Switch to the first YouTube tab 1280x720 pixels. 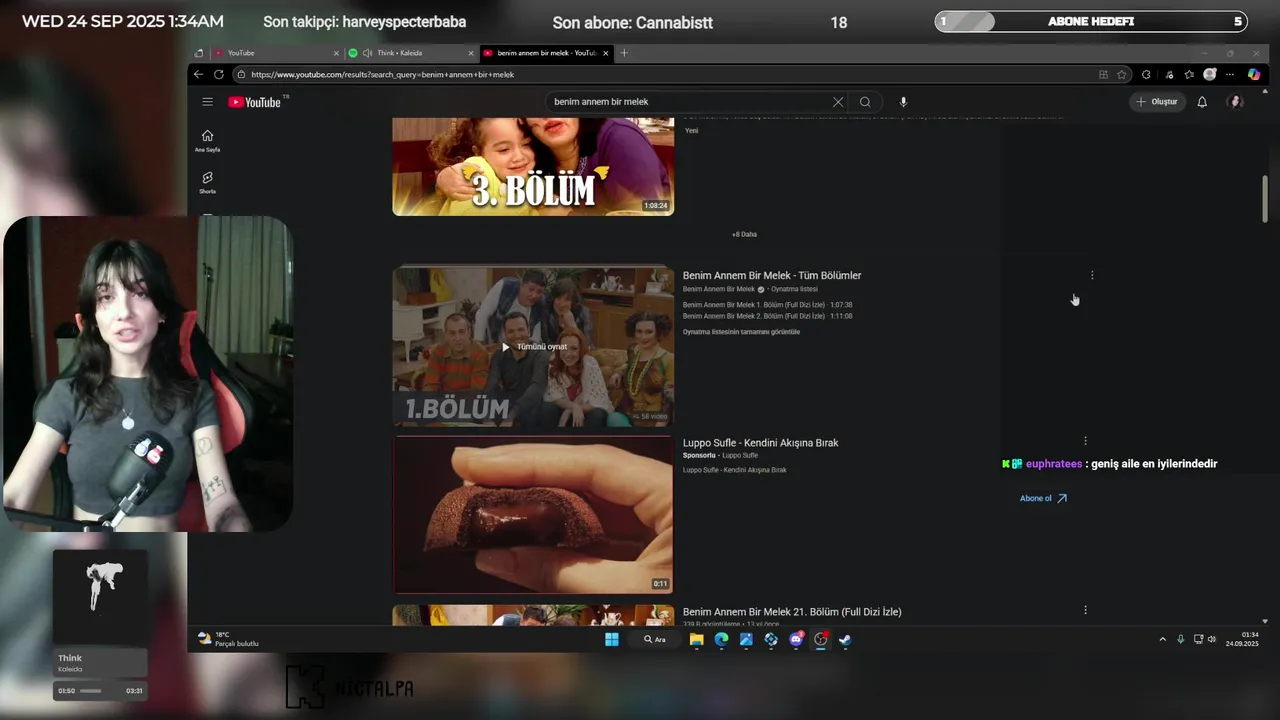(x=275, y=53)
